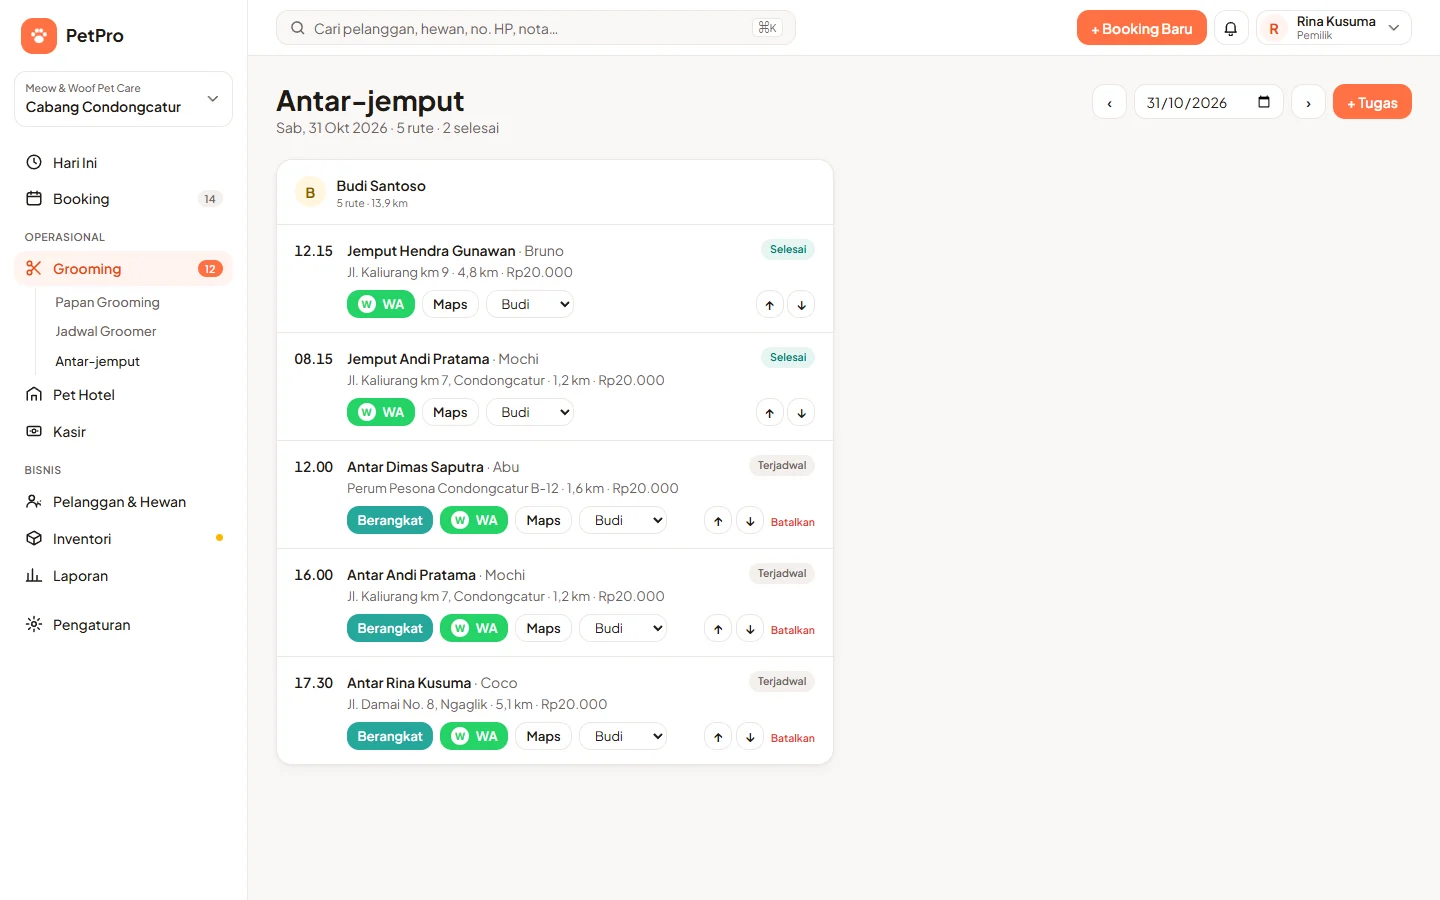Go to next day arrow
The width and height of the screenshot is (1440, 900).
point(1308,102)
